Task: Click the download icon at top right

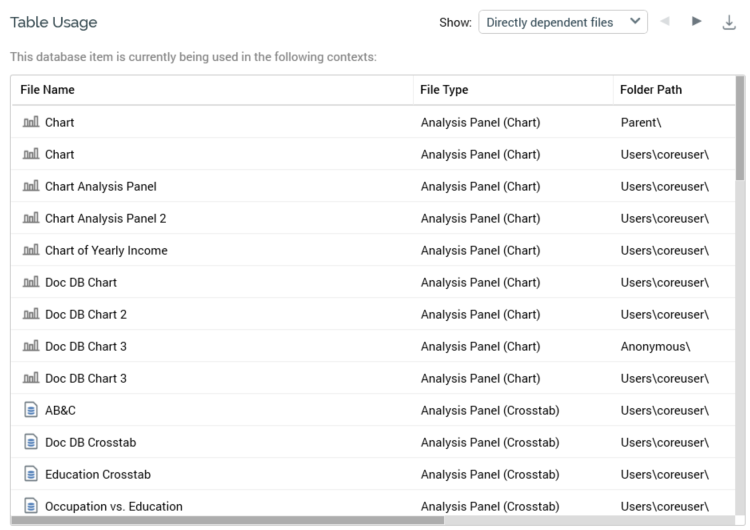Action: point(729,22)
